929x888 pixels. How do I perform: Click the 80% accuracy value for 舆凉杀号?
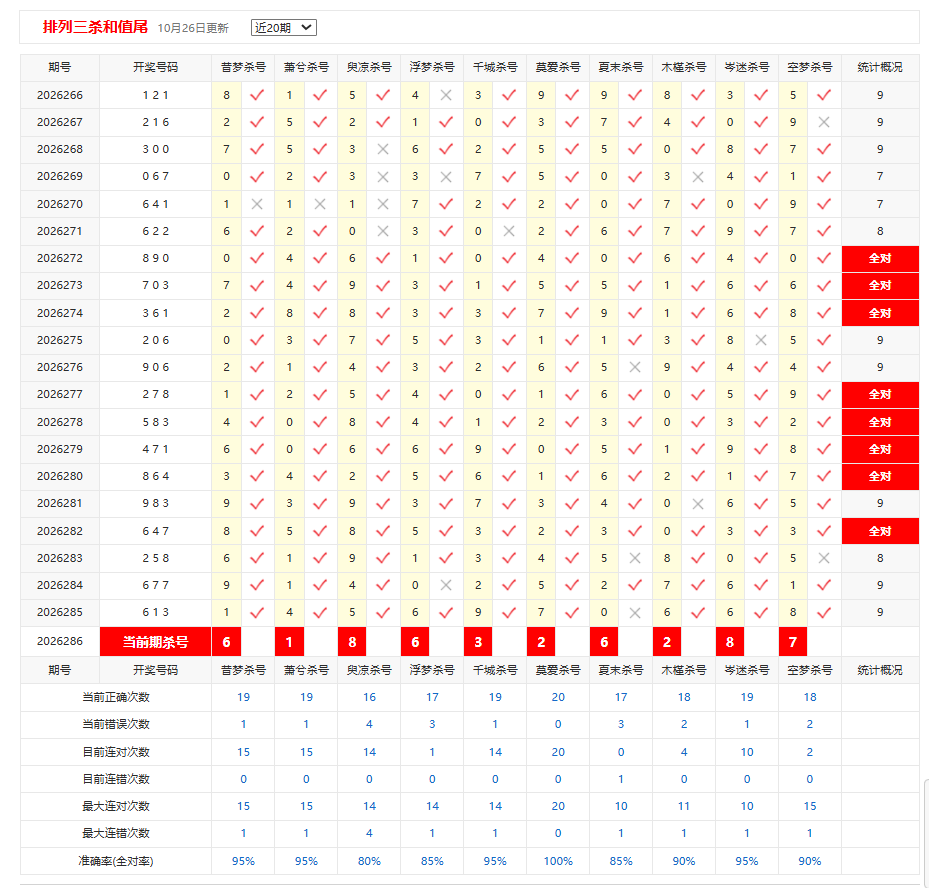369,861
